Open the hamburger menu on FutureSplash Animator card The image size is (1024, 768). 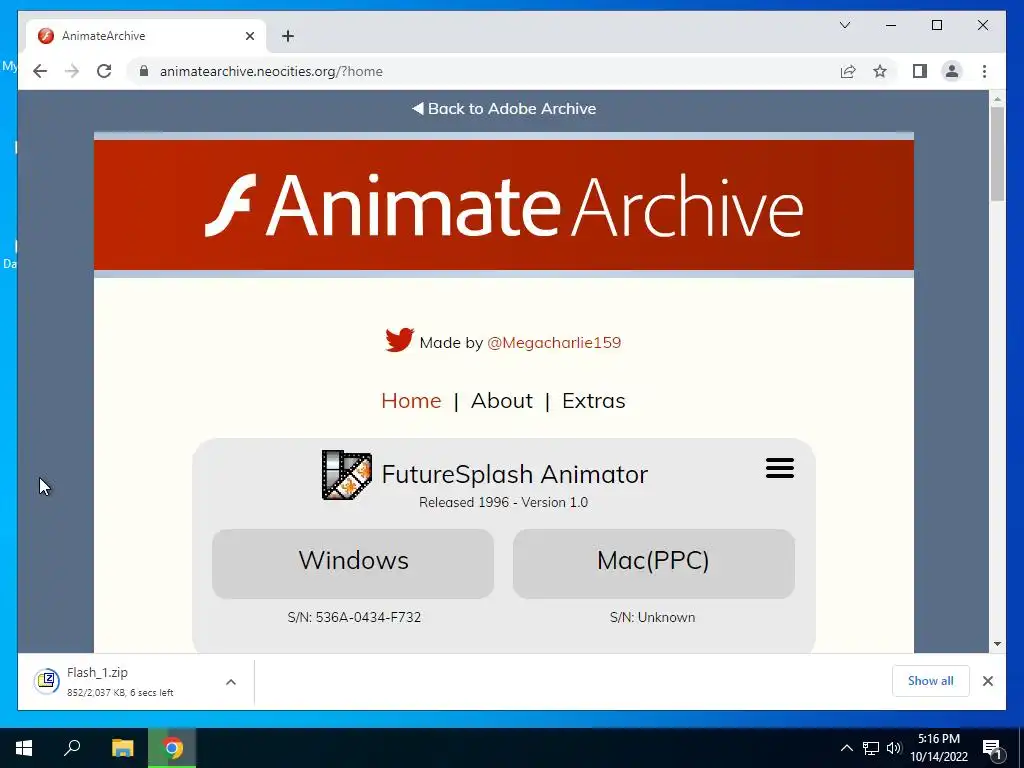coord(780,468)
